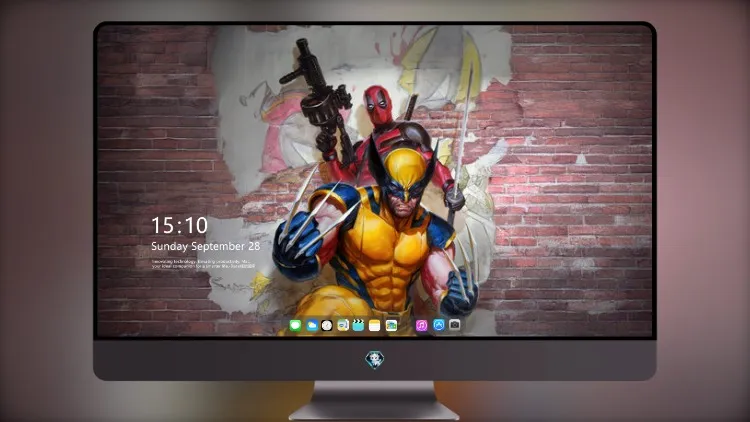
Task: Click the 15:10 clock widget
Action: [179, 225]
